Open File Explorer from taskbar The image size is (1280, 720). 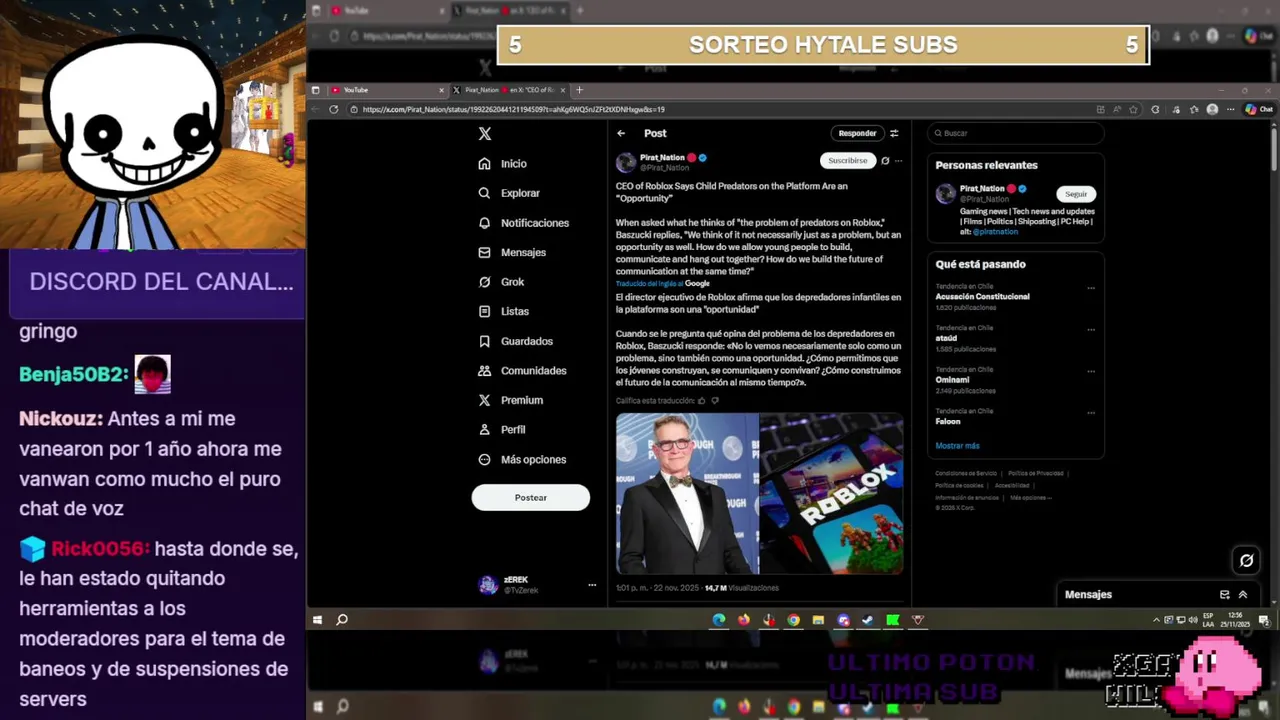coord(818,620)
